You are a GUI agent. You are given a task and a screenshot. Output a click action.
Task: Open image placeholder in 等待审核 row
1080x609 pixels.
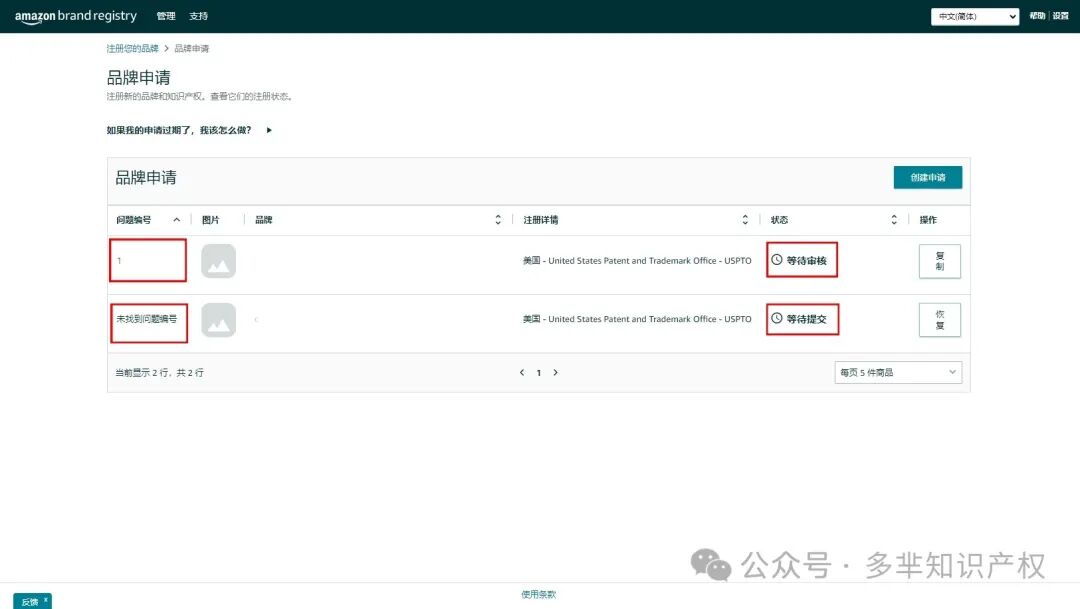click(218, 261)
